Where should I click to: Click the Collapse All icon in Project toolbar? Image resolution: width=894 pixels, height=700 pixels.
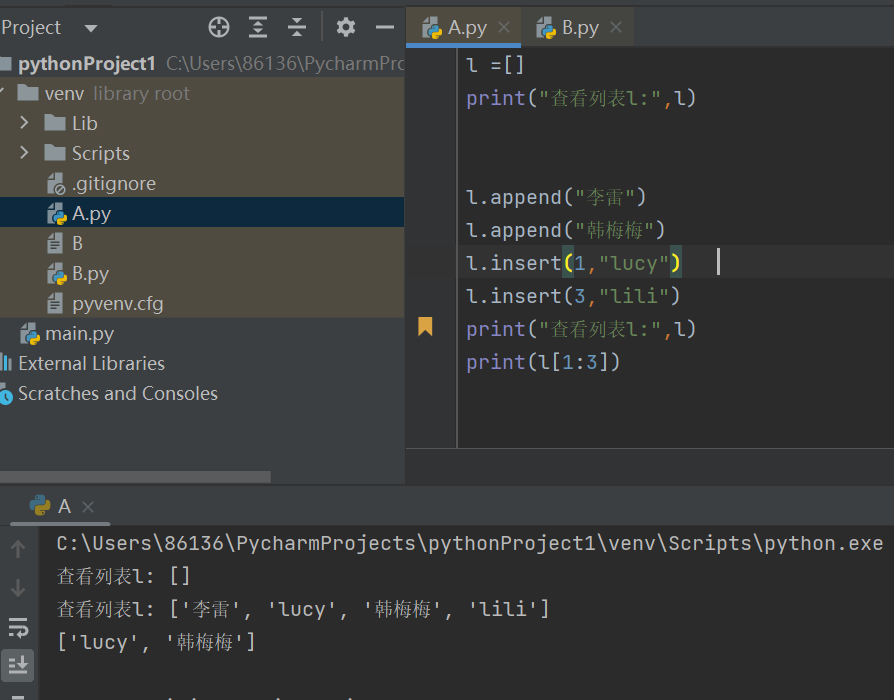pos(296,27)
